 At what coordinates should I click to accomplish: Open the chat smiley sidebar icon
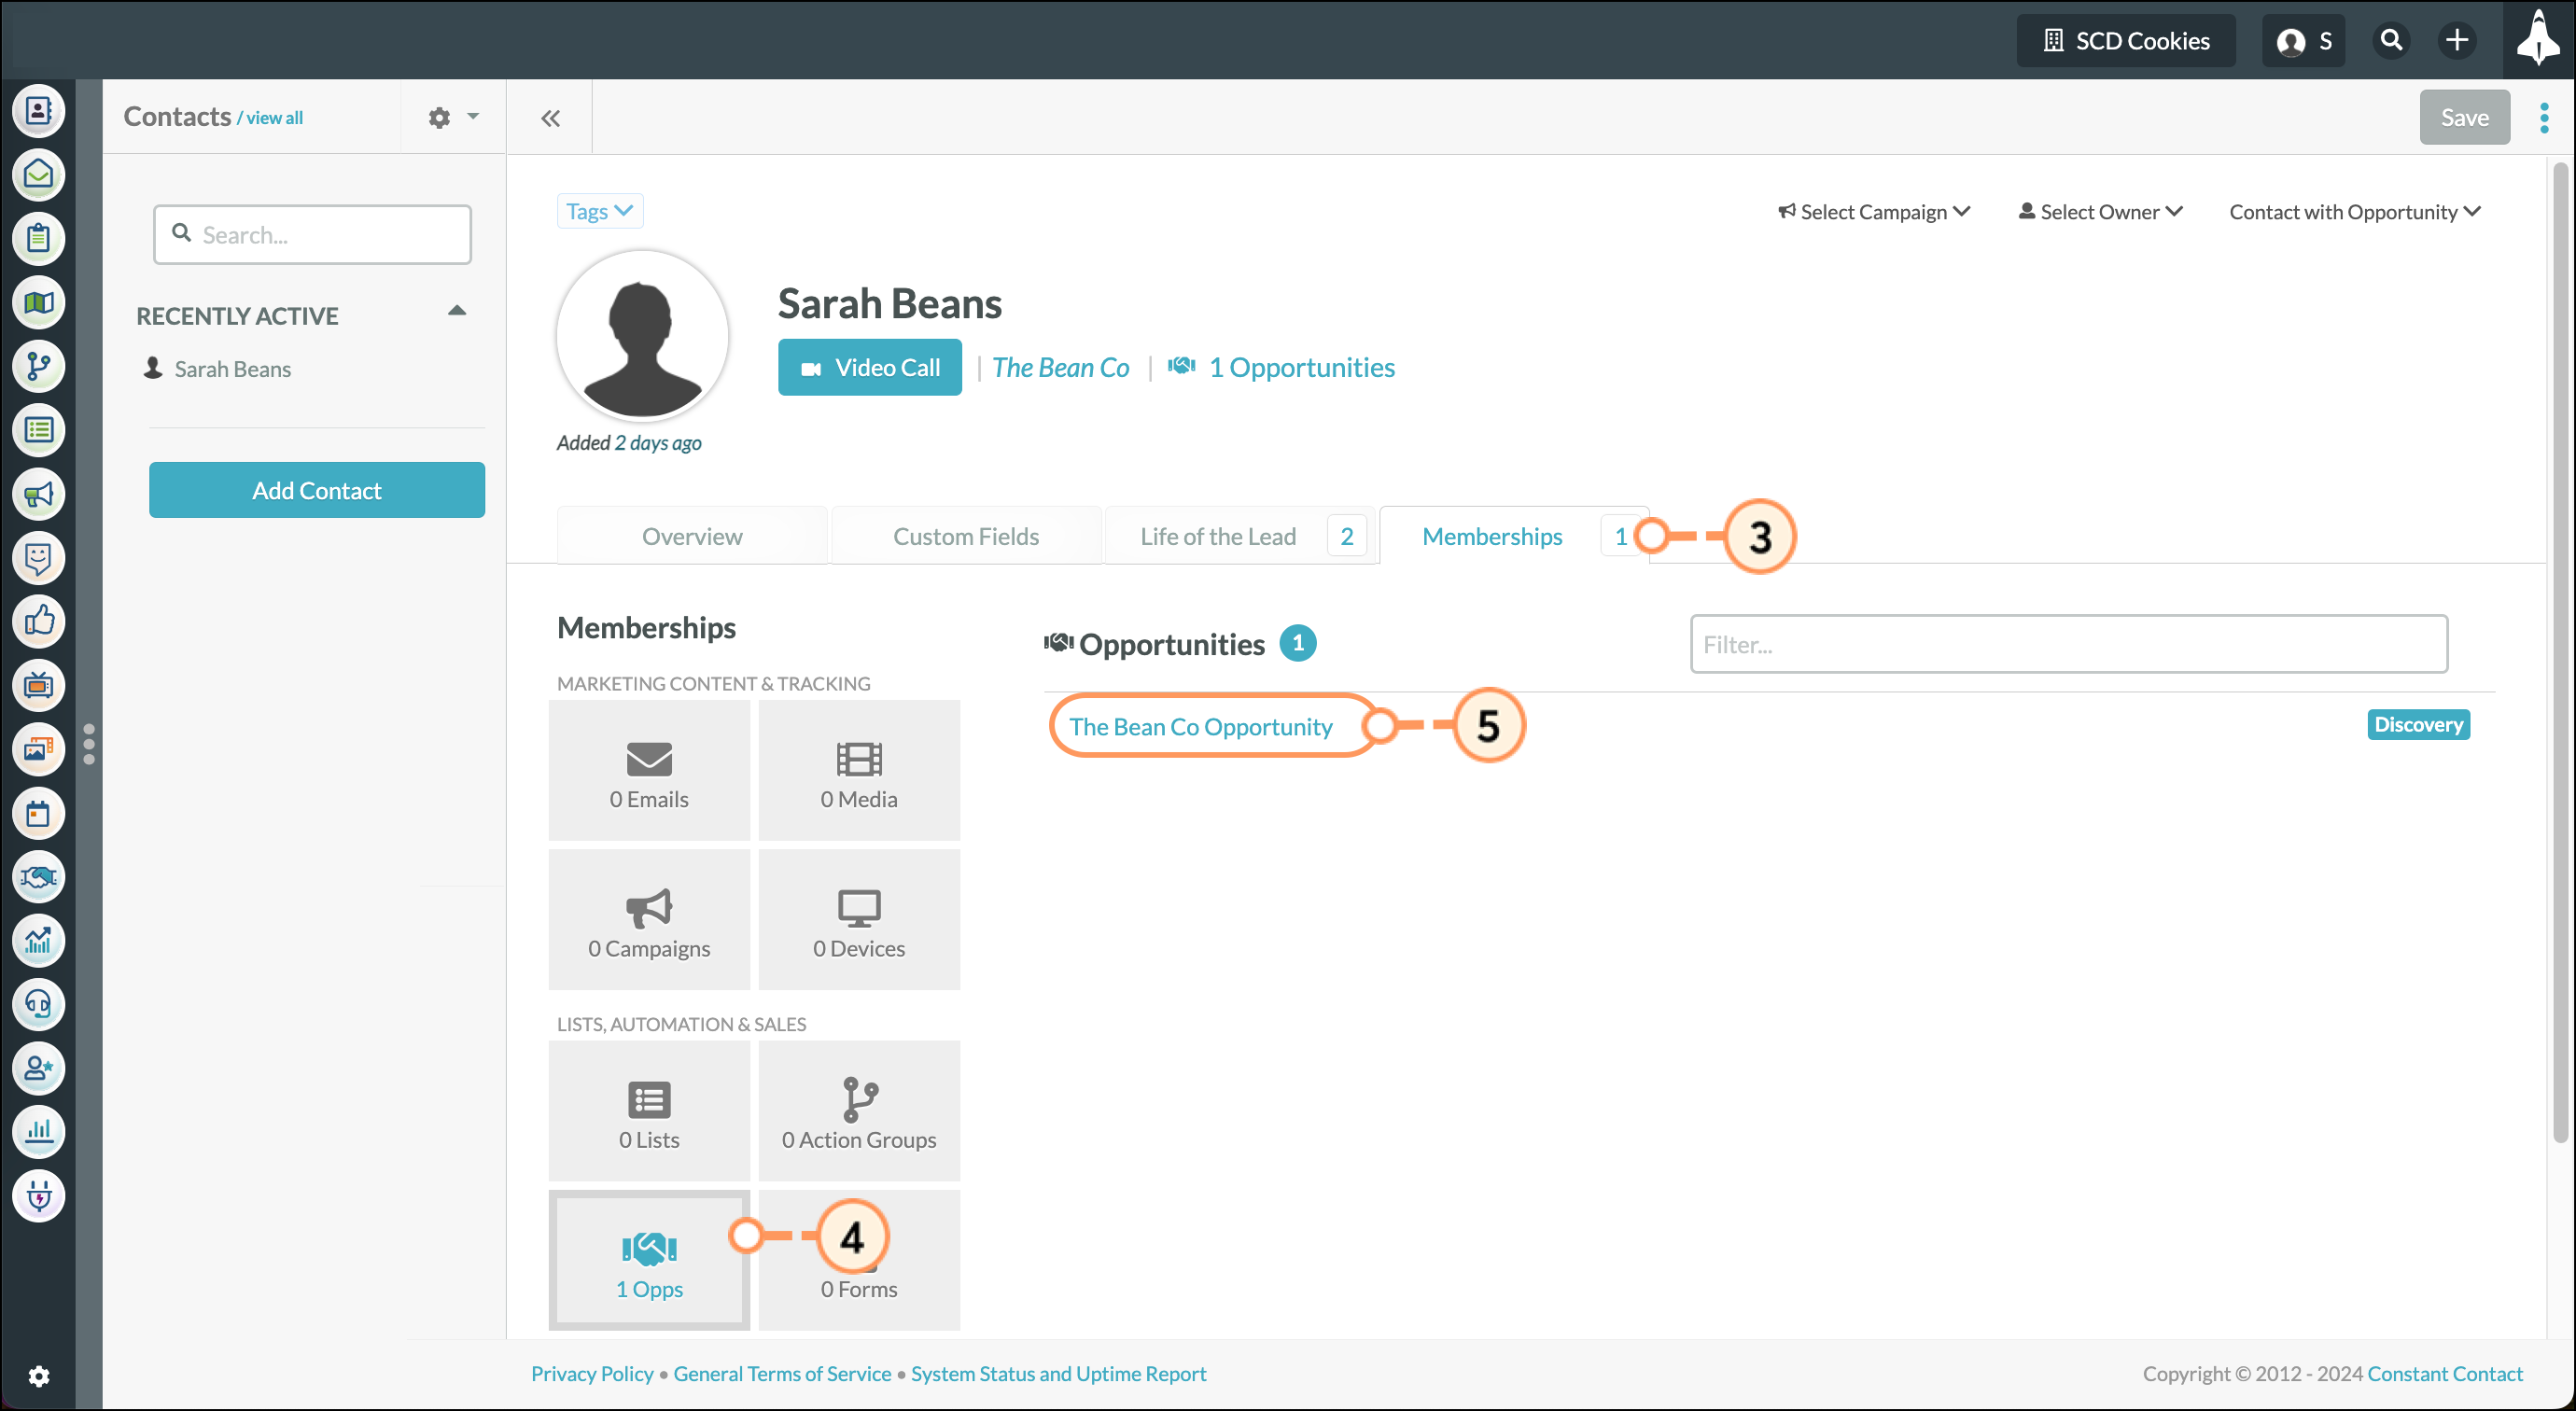[x=38, y=558]
